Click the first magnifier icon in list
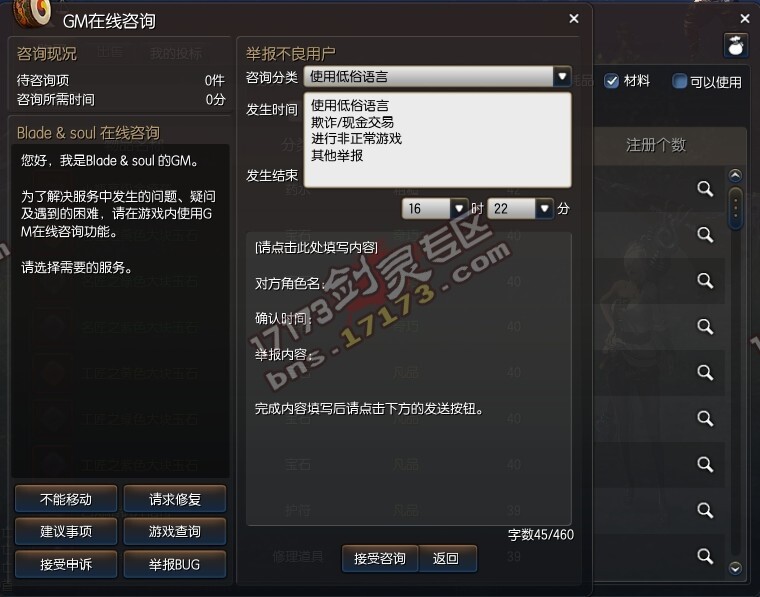This screenshot has height=597, width=760. pos(705,189)
